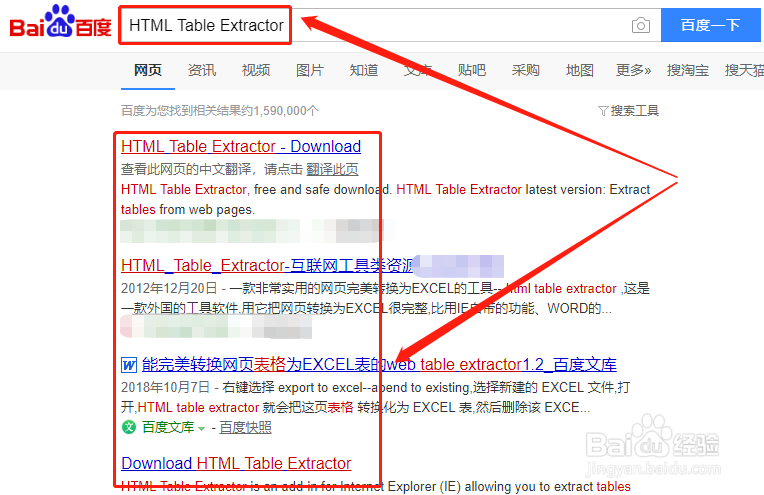
Task: Click the 百度一下 search button
Action: coord(710,25)
